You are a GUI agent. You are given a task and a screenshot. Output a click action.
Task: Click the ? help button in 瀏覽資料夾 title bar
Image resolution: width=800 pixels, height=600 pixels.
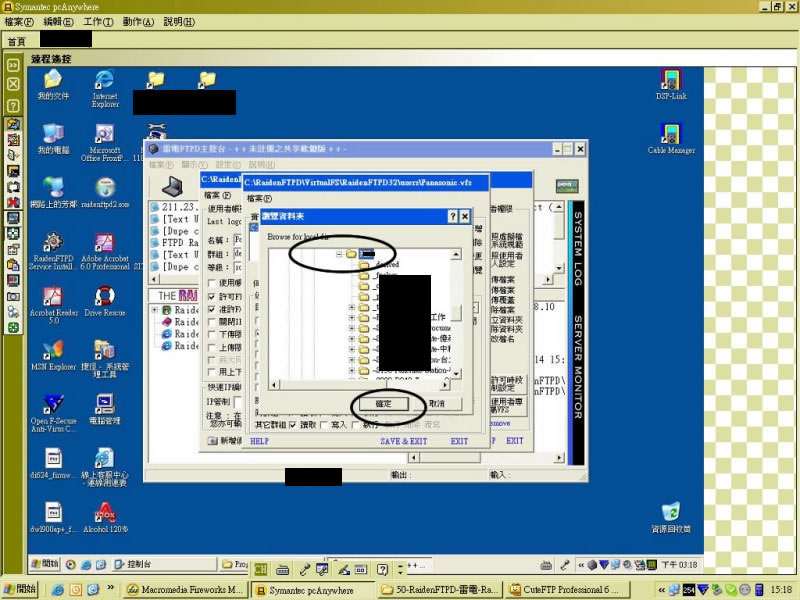(x=453, y=216)
